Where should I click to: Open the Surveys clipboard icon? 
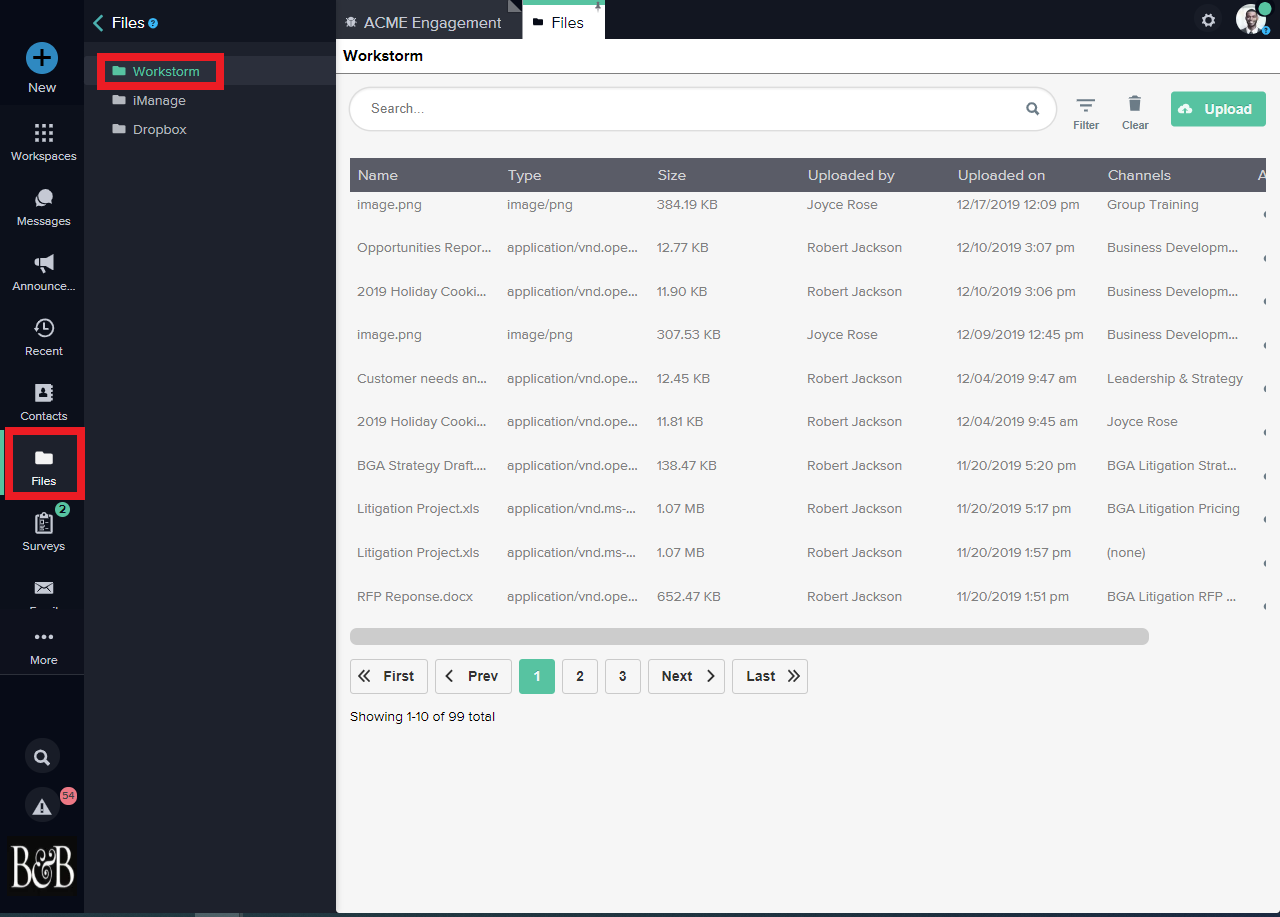click(43, 524)
